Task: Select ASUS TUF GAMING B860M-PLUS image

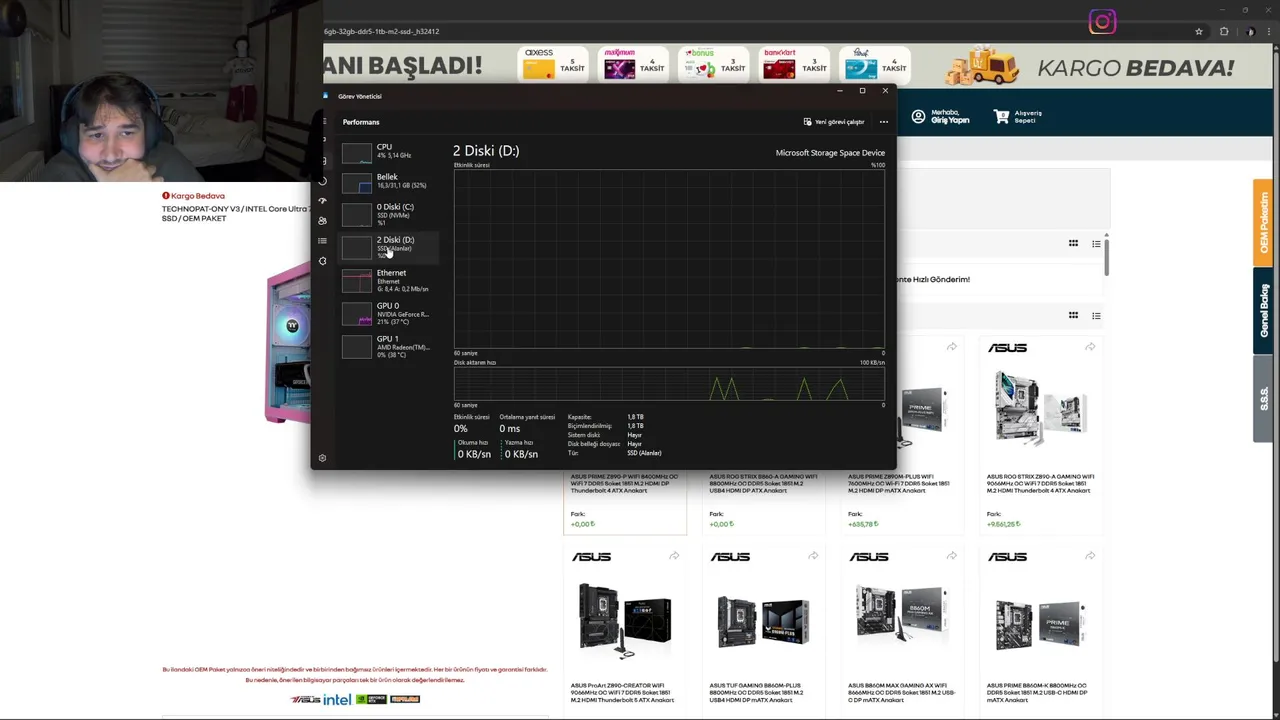Action: tap(763, 620)
